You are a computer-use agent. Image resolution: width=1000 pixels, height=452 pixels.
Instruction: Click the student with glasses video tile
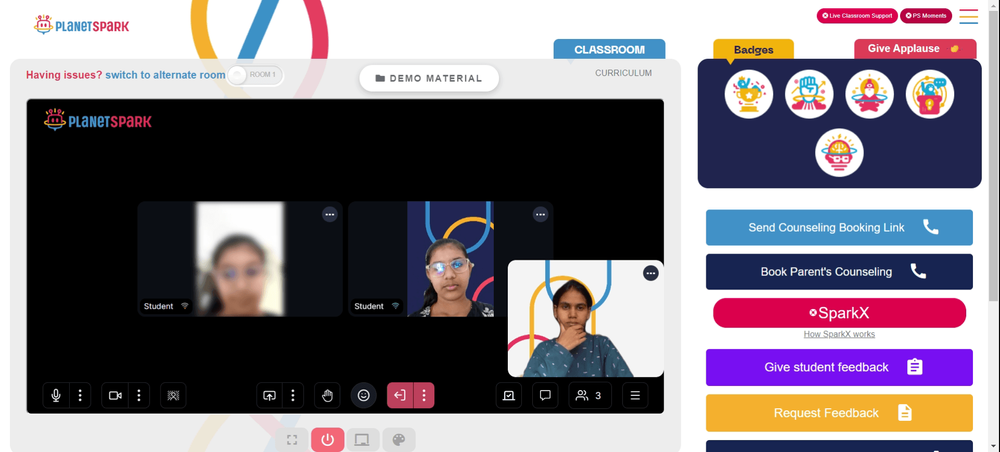450,258
